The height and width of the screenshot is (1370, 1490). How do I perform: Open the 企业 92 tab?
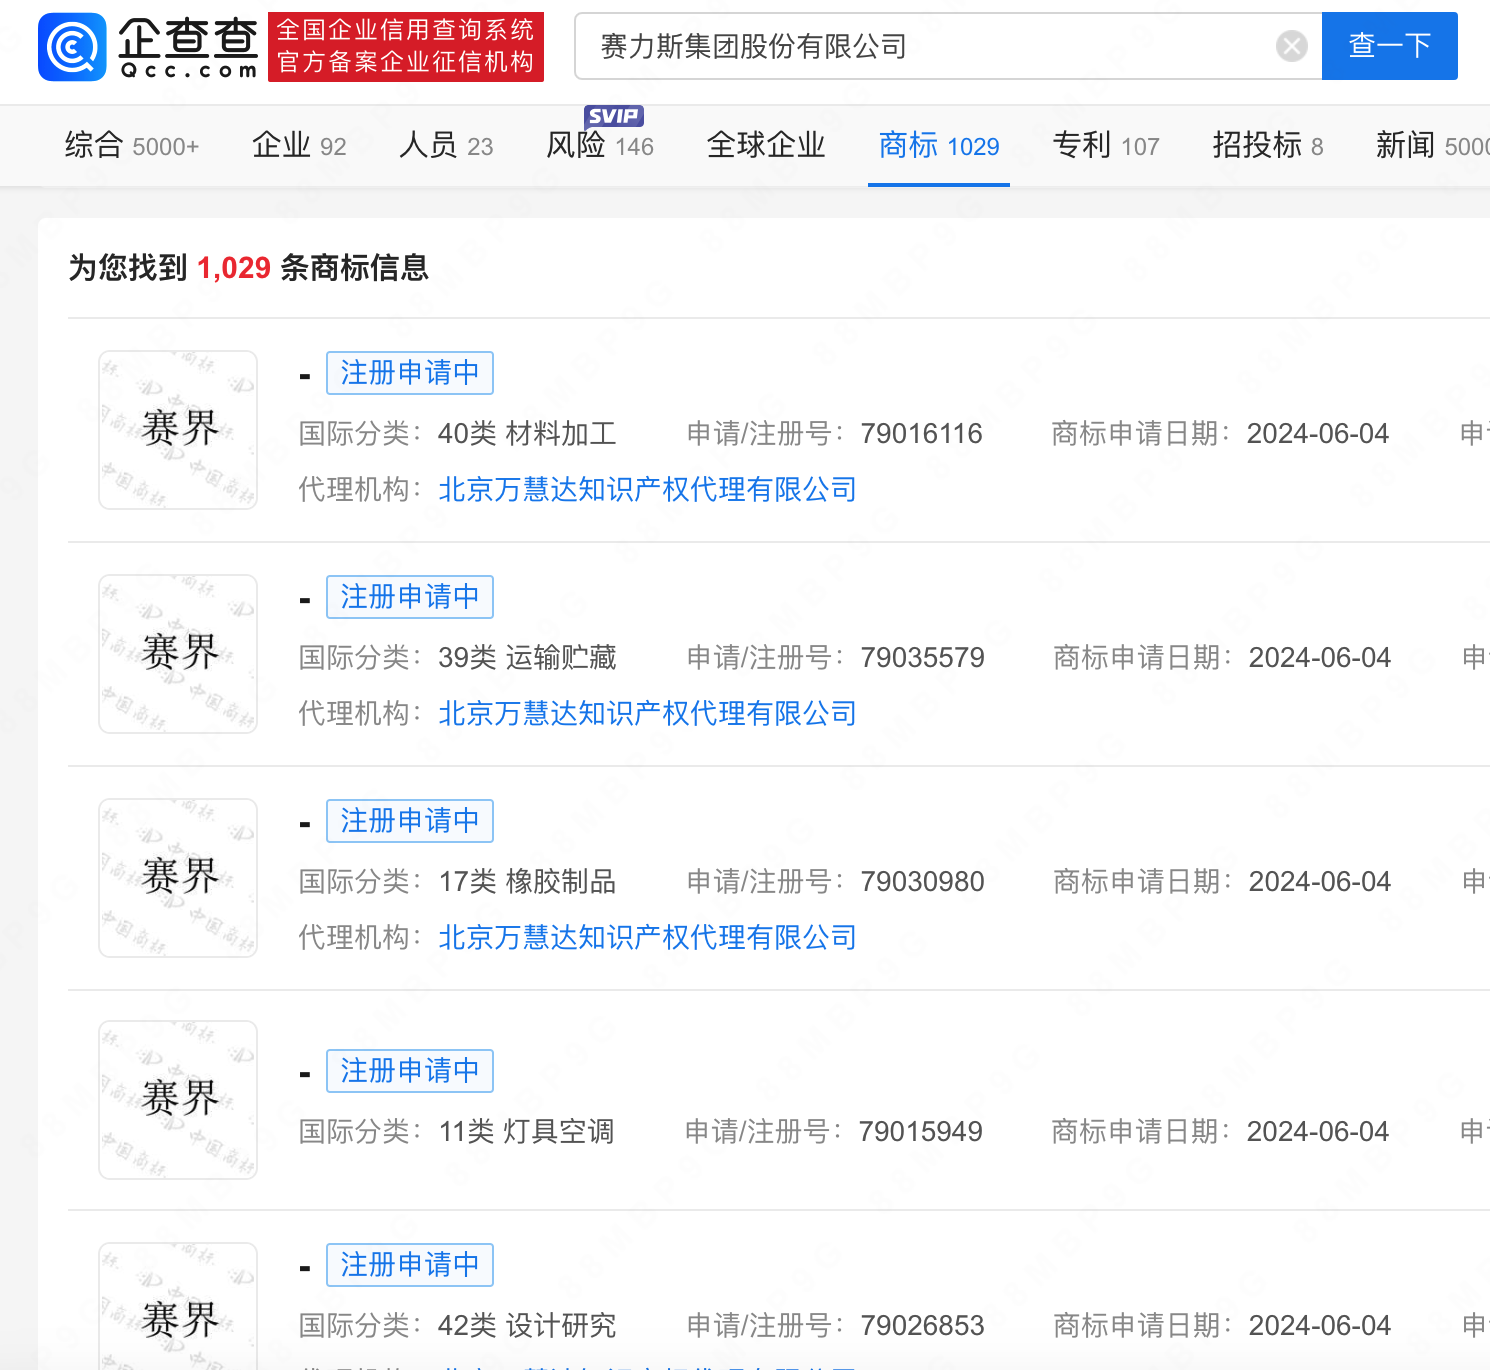298,146
